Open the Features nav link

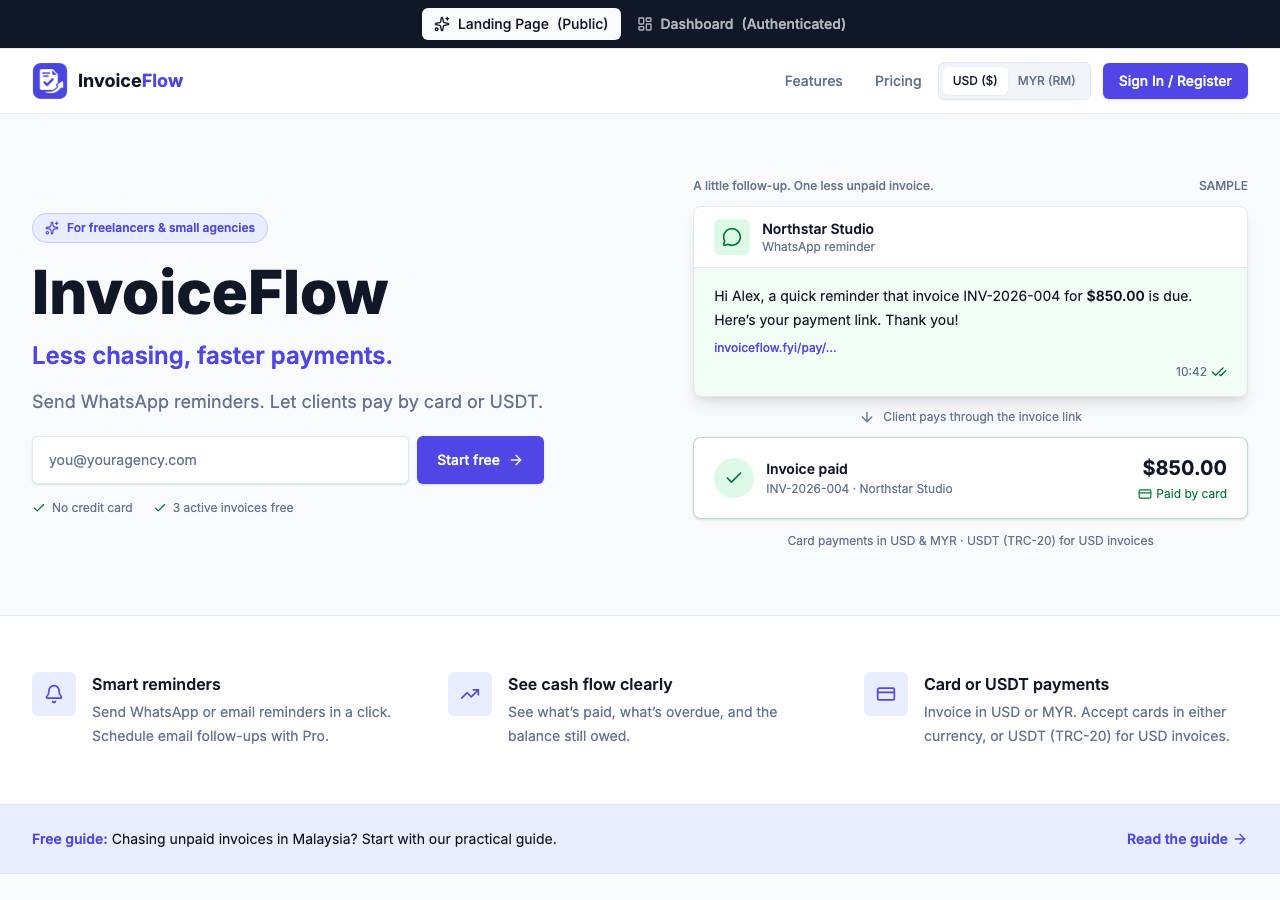pyautogui.click(x=814, y=81)
